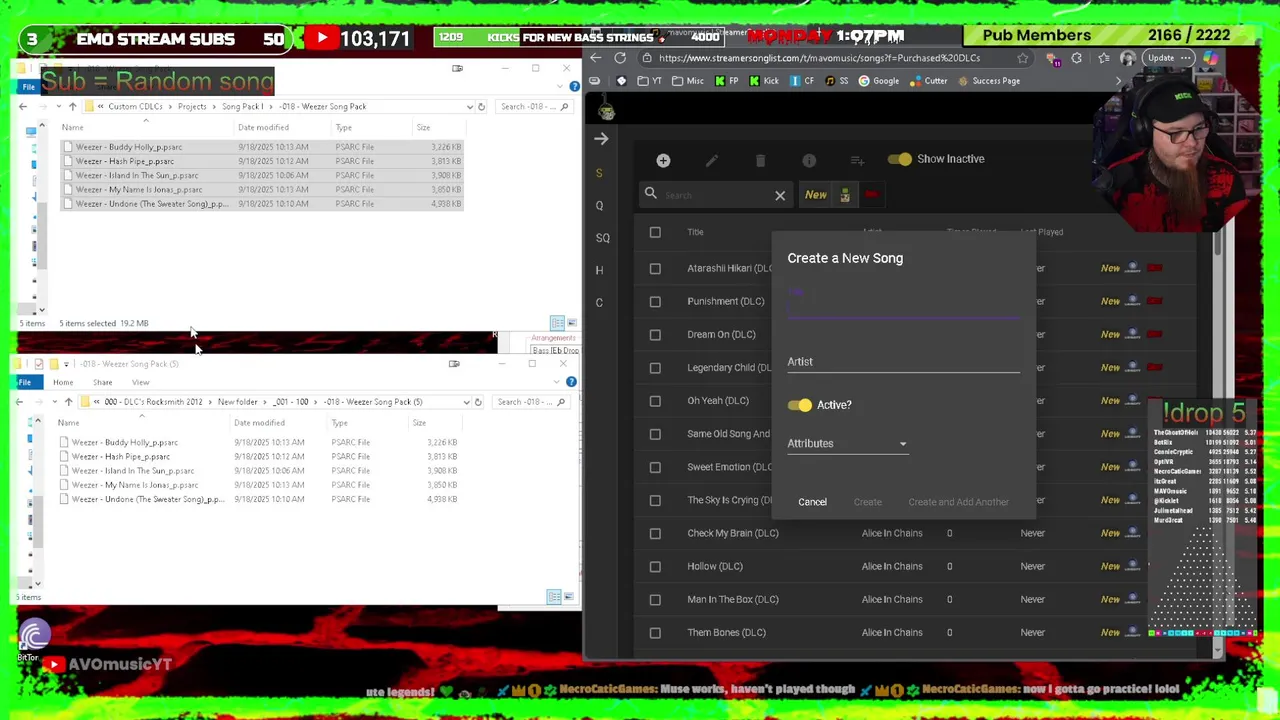Cancel the Create a New Song dialog
1280x720 pixels.
click(x=812, y=502)
